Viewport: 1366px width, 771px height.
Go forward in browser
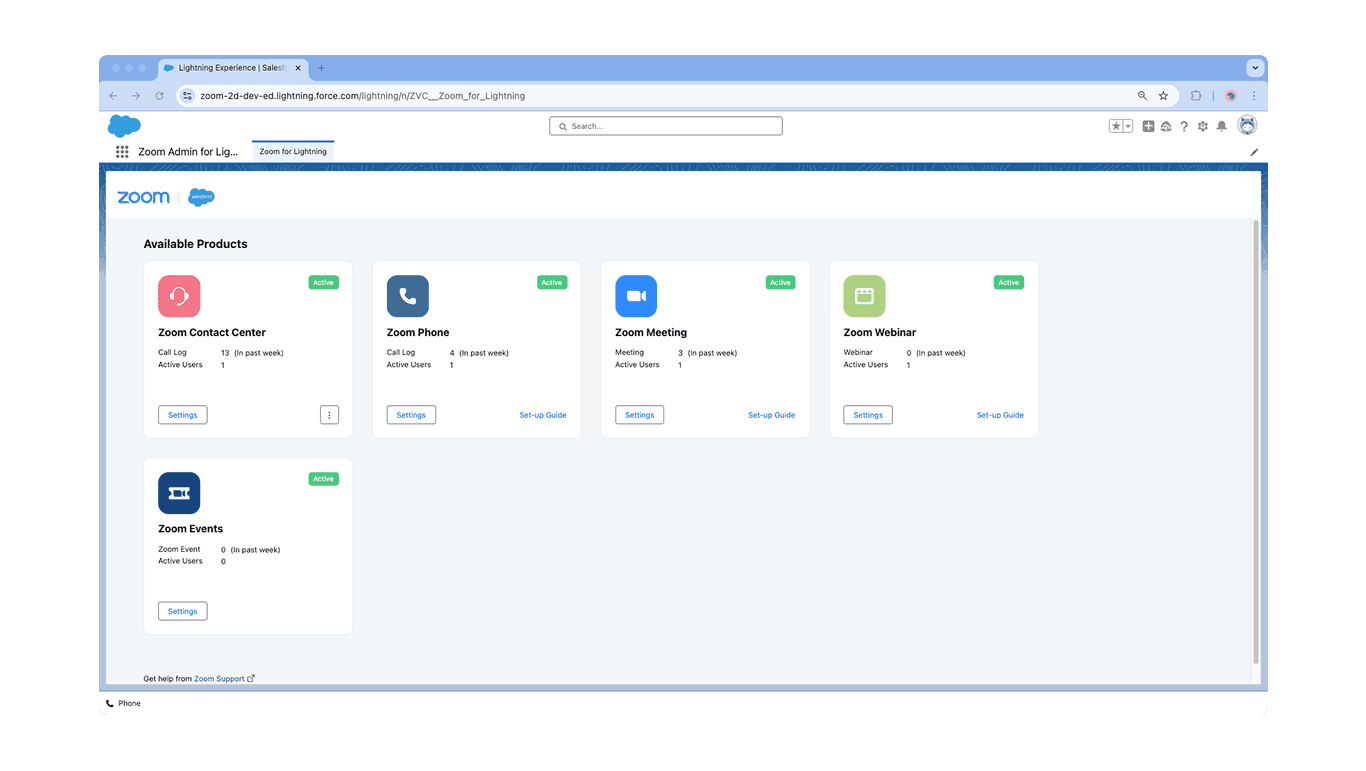(136, 96)
